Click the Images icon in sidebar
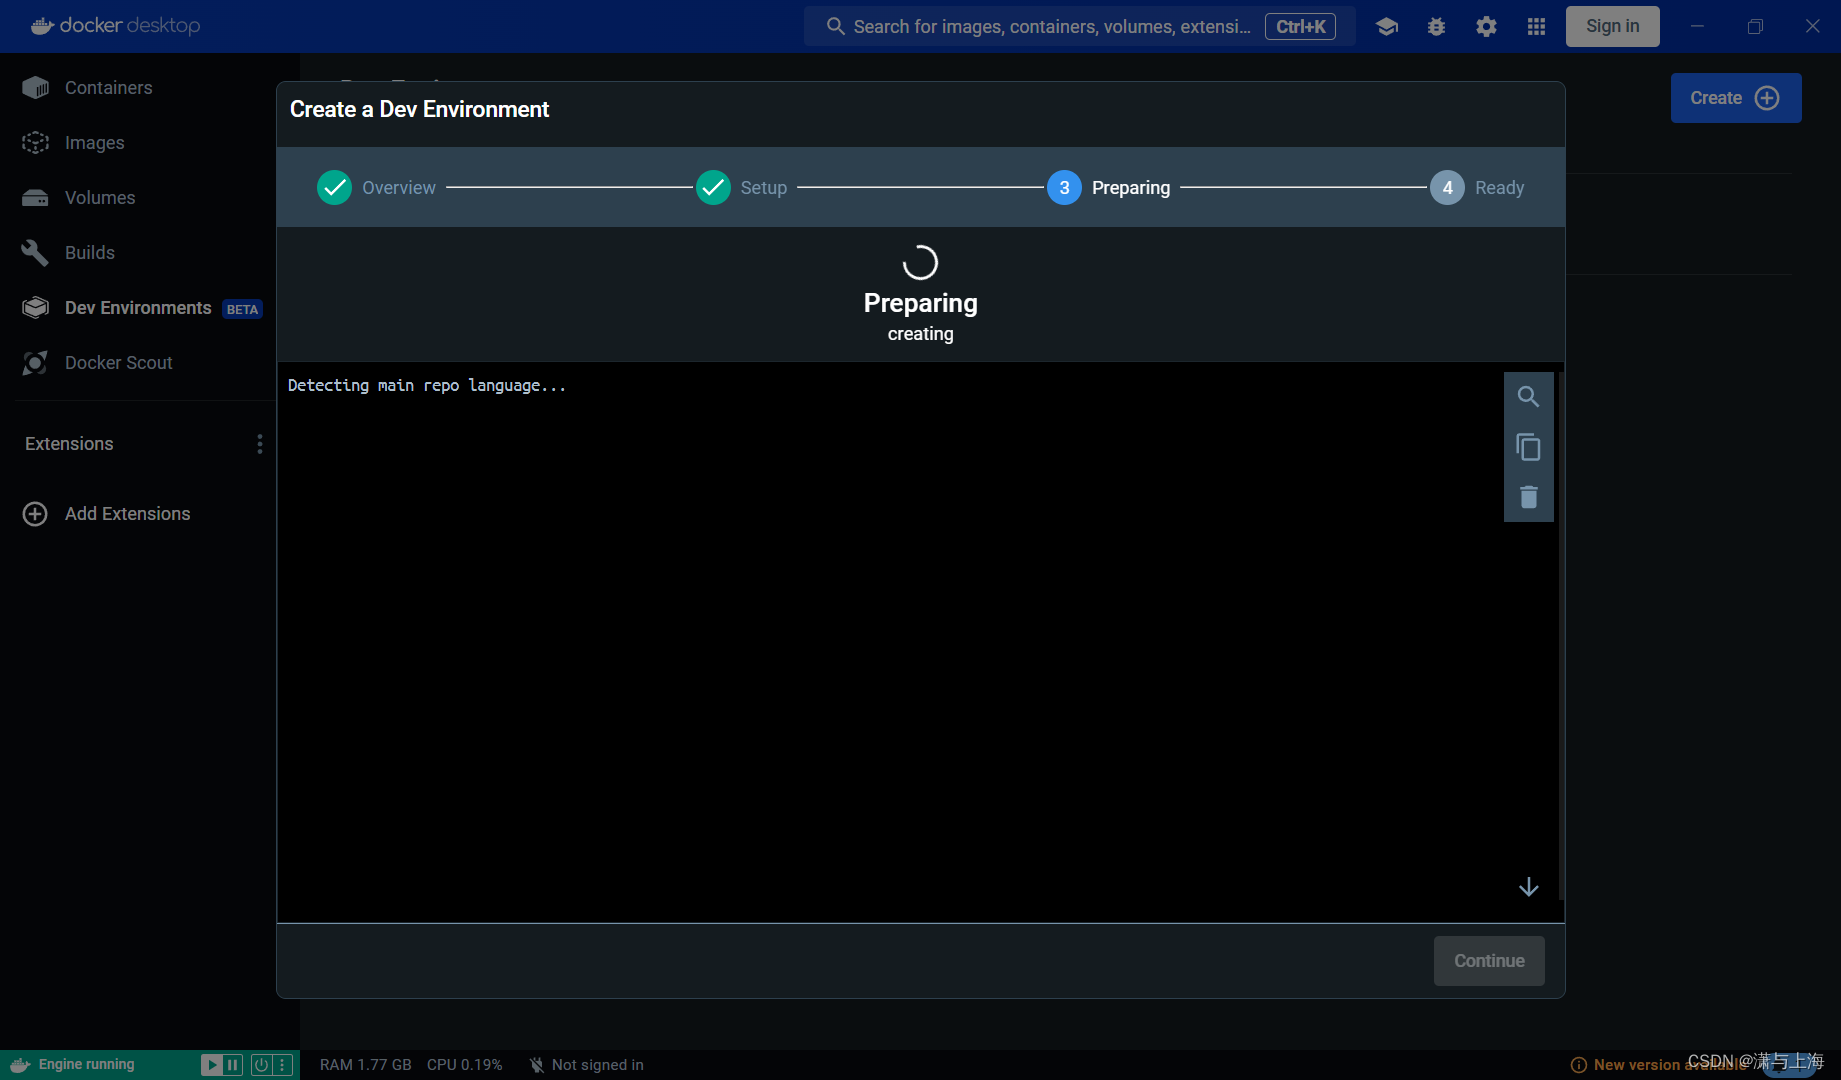 [x=35, y=143]
